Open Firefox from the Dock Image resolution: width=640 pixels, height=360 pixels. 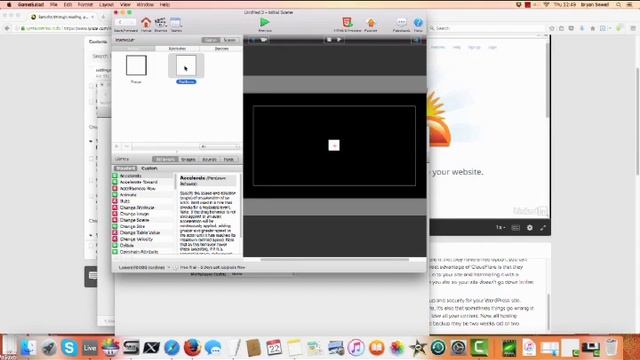point(192,348)
